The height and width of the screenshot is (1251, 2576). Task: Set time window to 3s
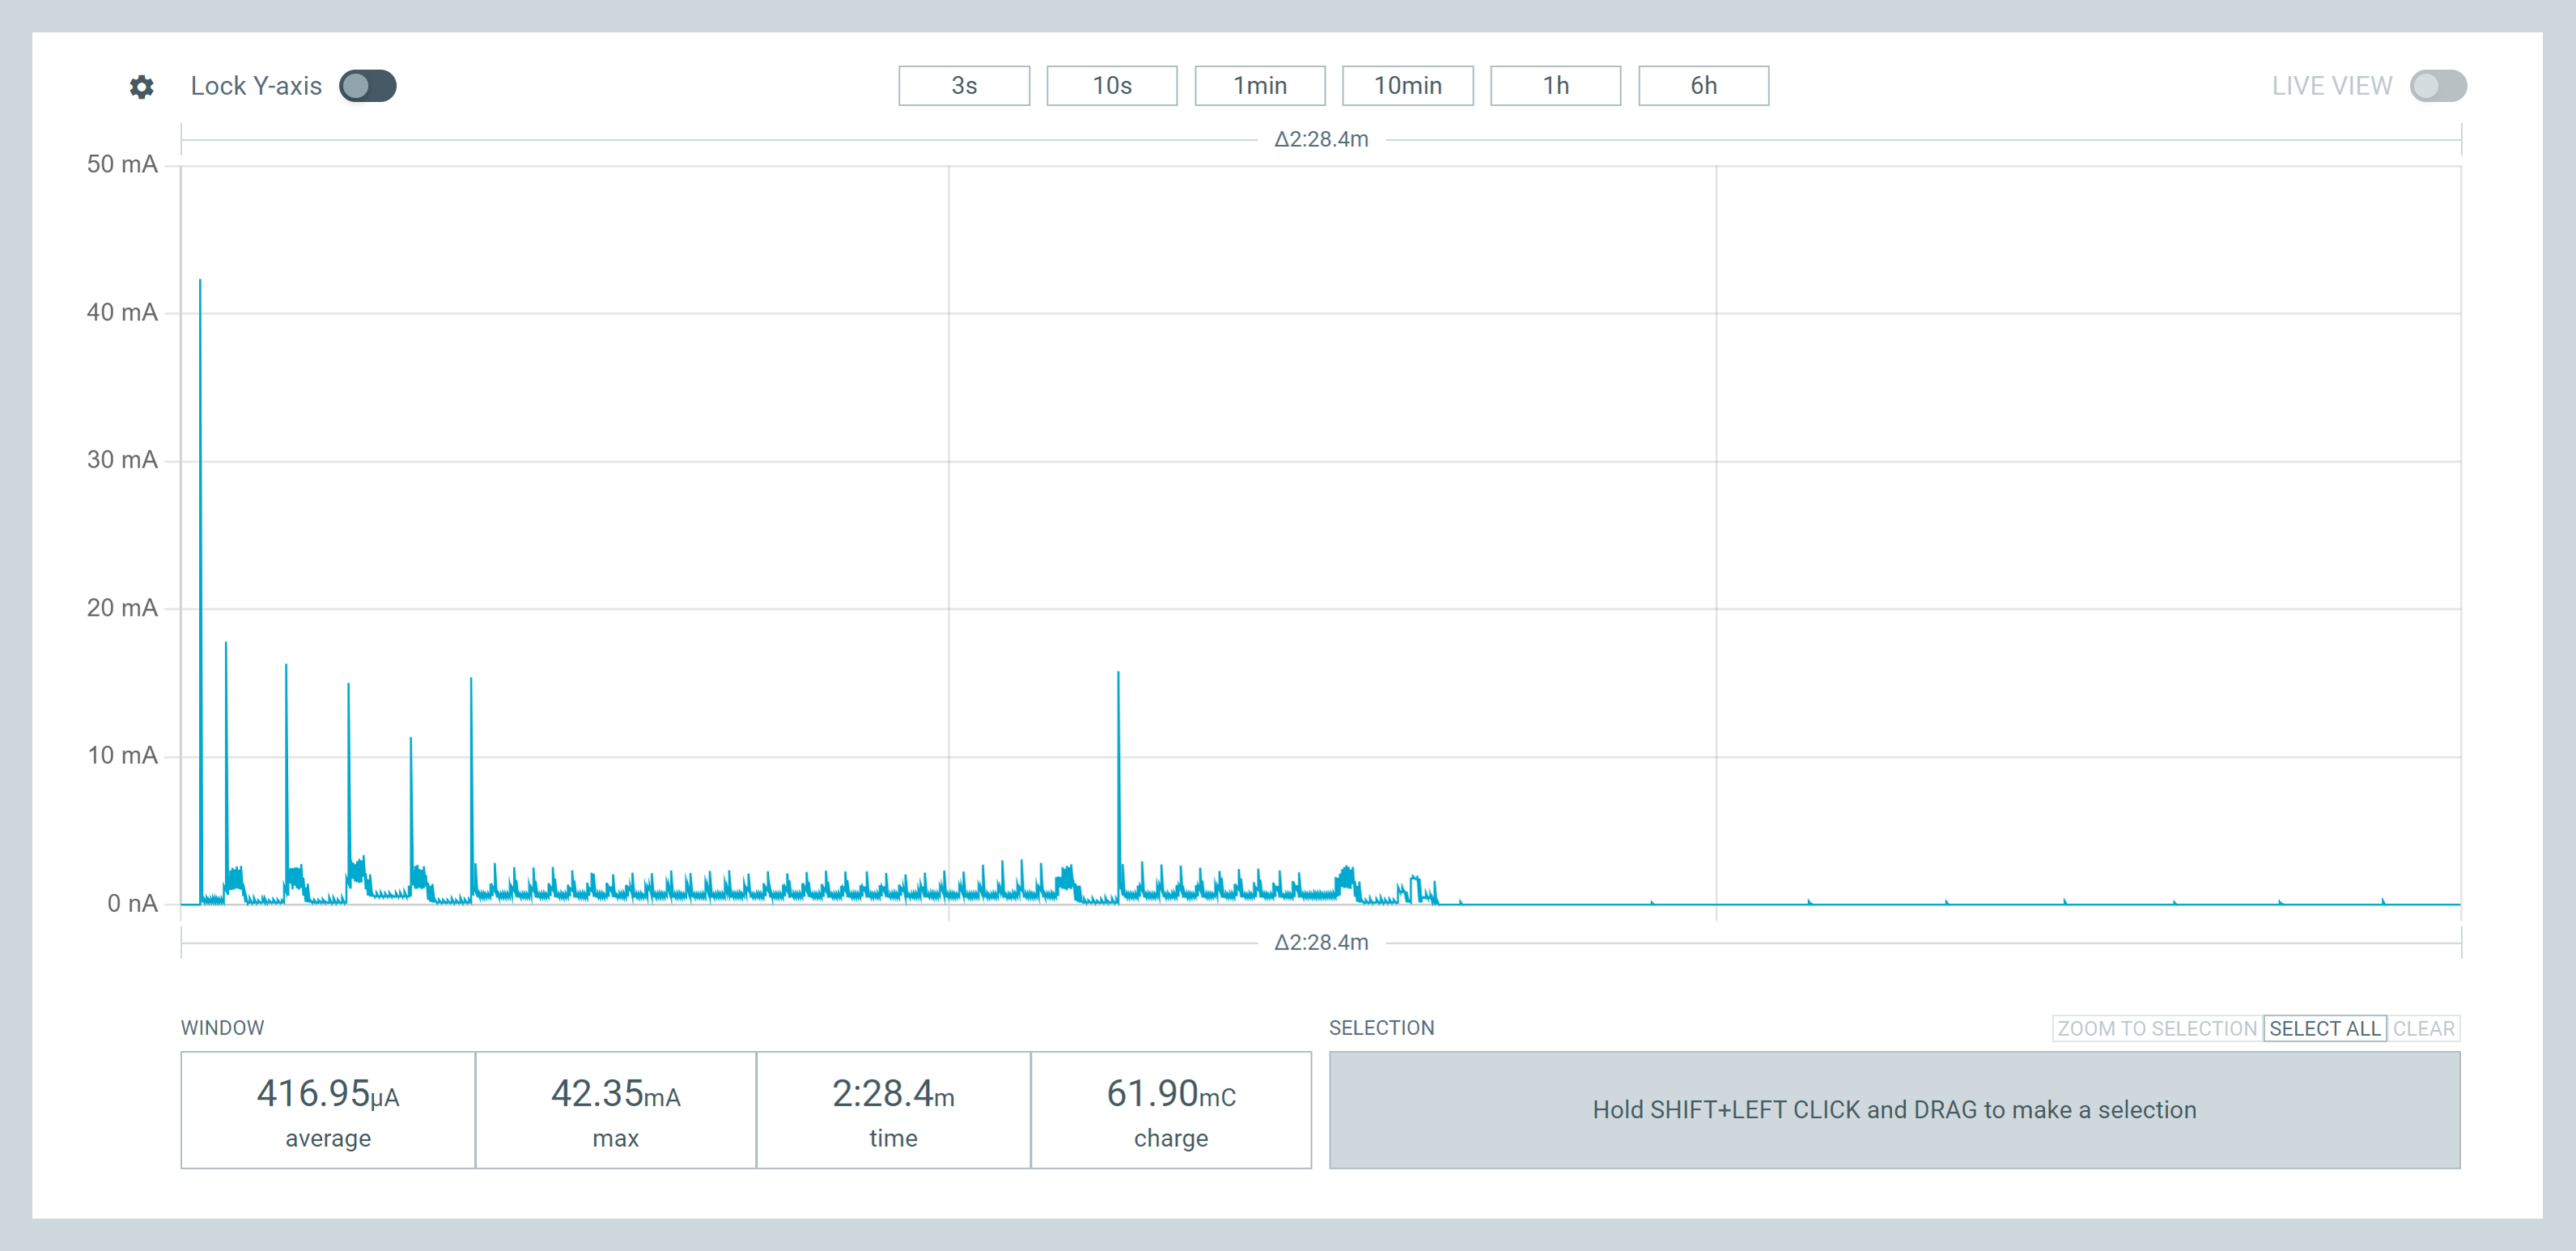coord(964,86)
